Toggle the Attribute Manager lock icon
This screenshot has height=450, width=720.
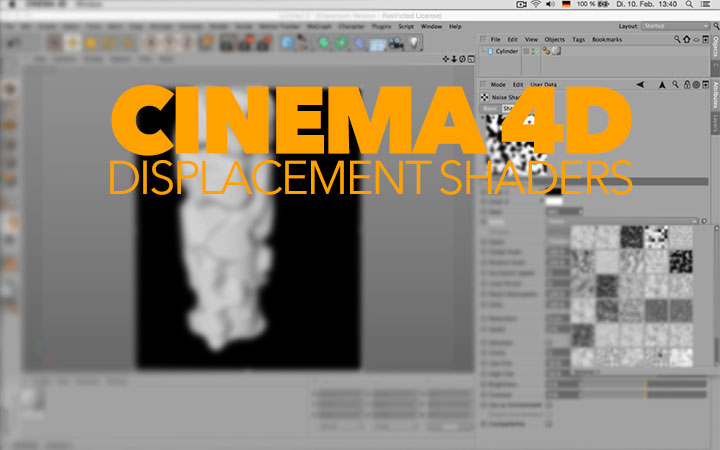(x=687, y=84)
